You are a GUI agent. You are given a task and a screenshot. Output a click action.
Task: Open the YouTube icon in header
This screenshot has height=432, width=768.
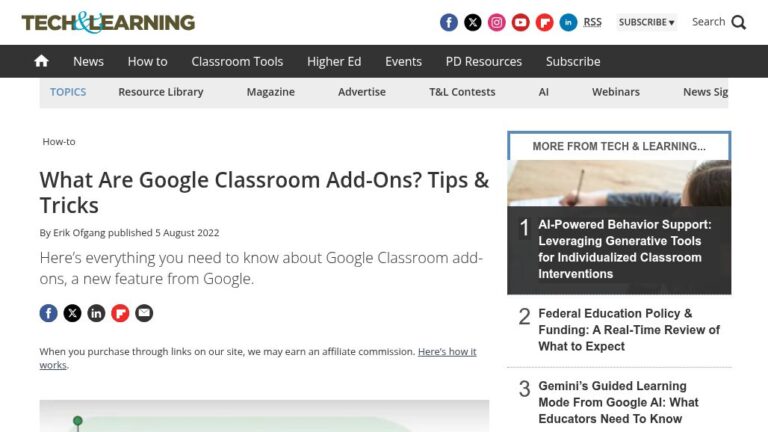[x=521, y=23]
